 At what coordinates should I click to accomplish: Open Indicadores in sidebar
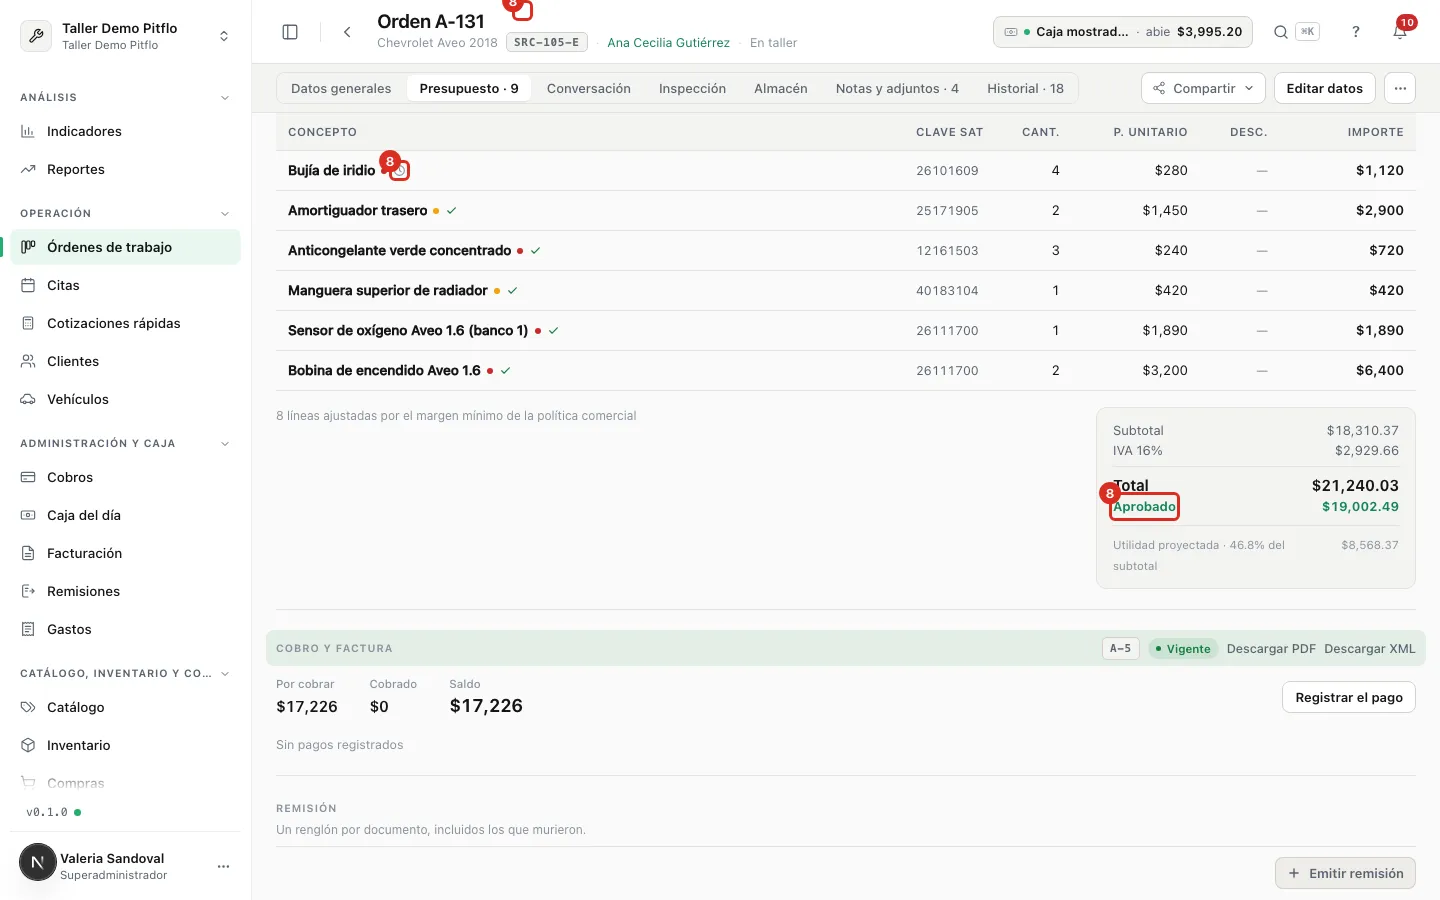coord(125,131)
